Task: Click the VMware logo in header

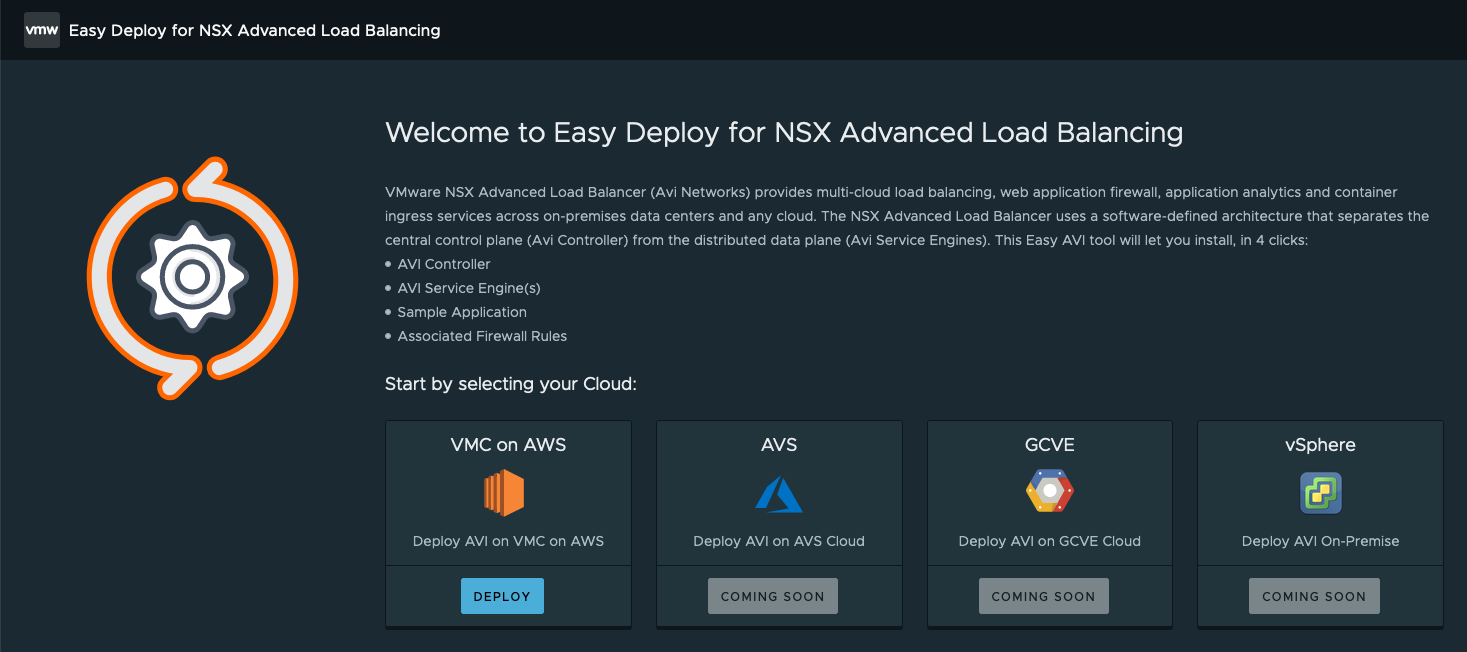Action: point(41,30)
